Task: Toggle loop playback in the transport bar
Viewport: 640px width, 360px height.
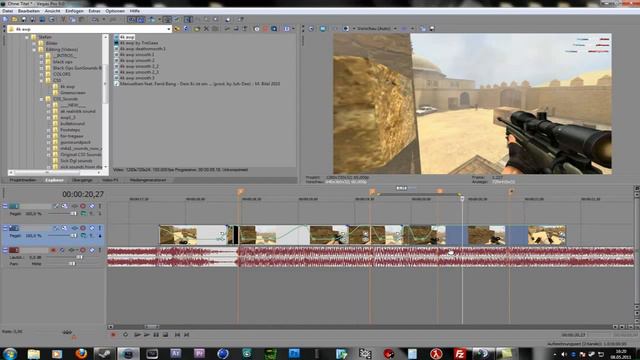Action: click(125, 335)
